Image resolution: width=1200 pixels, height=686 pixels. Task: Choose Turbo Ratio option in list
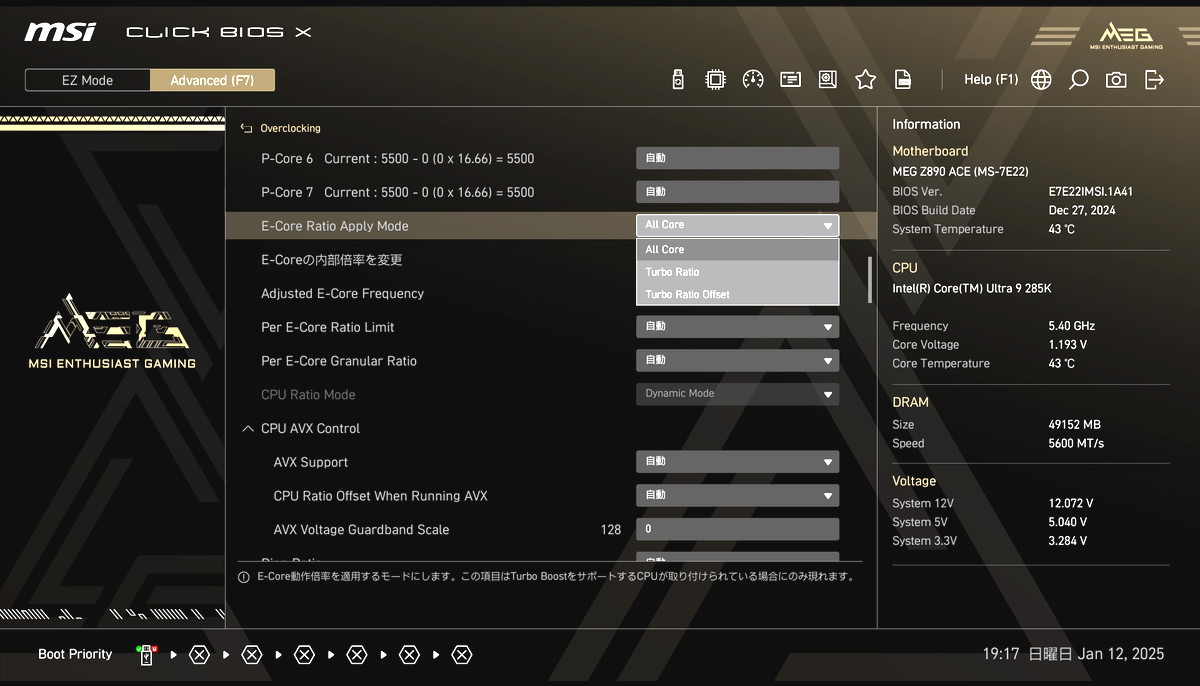click(738, 272)
